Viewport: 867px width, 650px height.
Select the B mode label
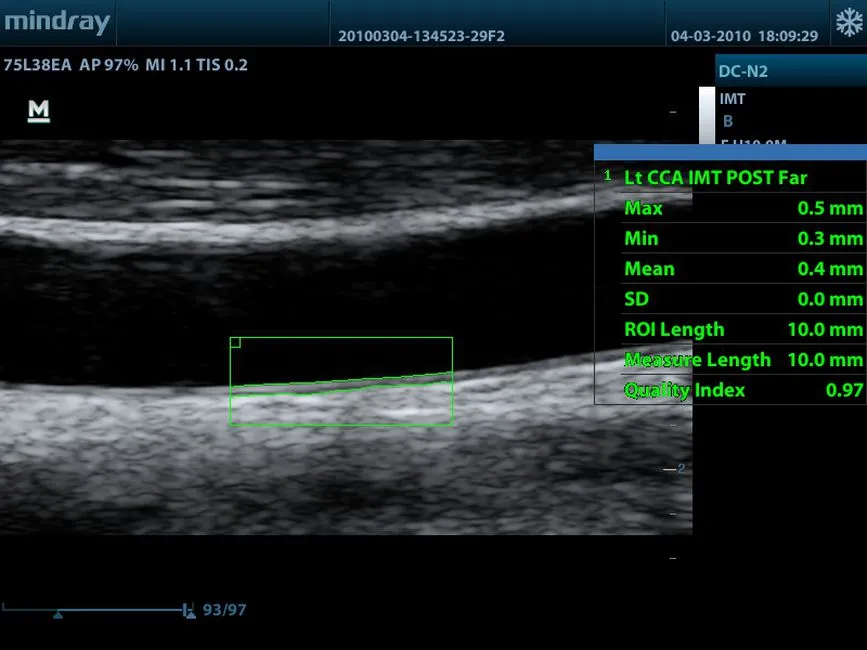click(728, 121)
